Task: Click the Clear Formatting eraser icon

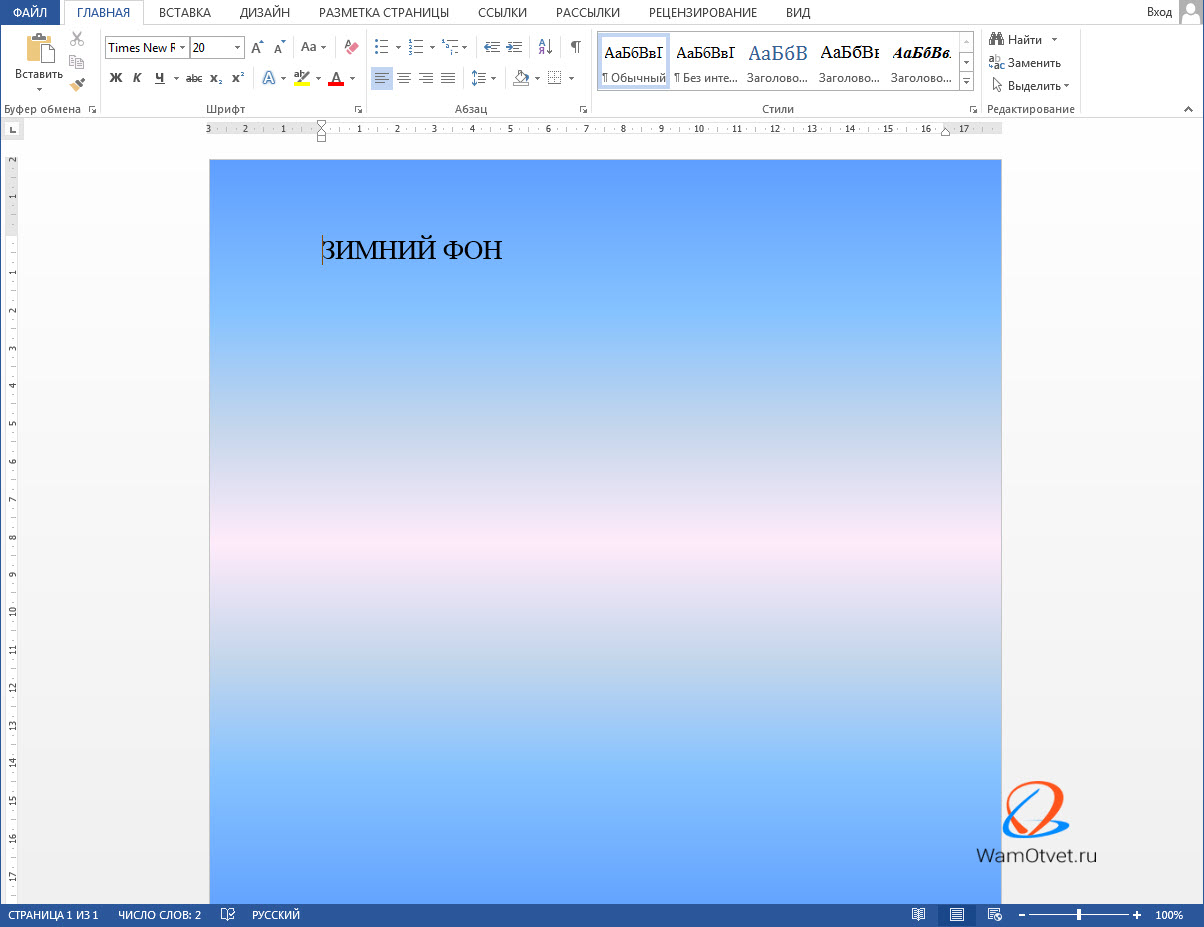Action: (x=350, y=47)
